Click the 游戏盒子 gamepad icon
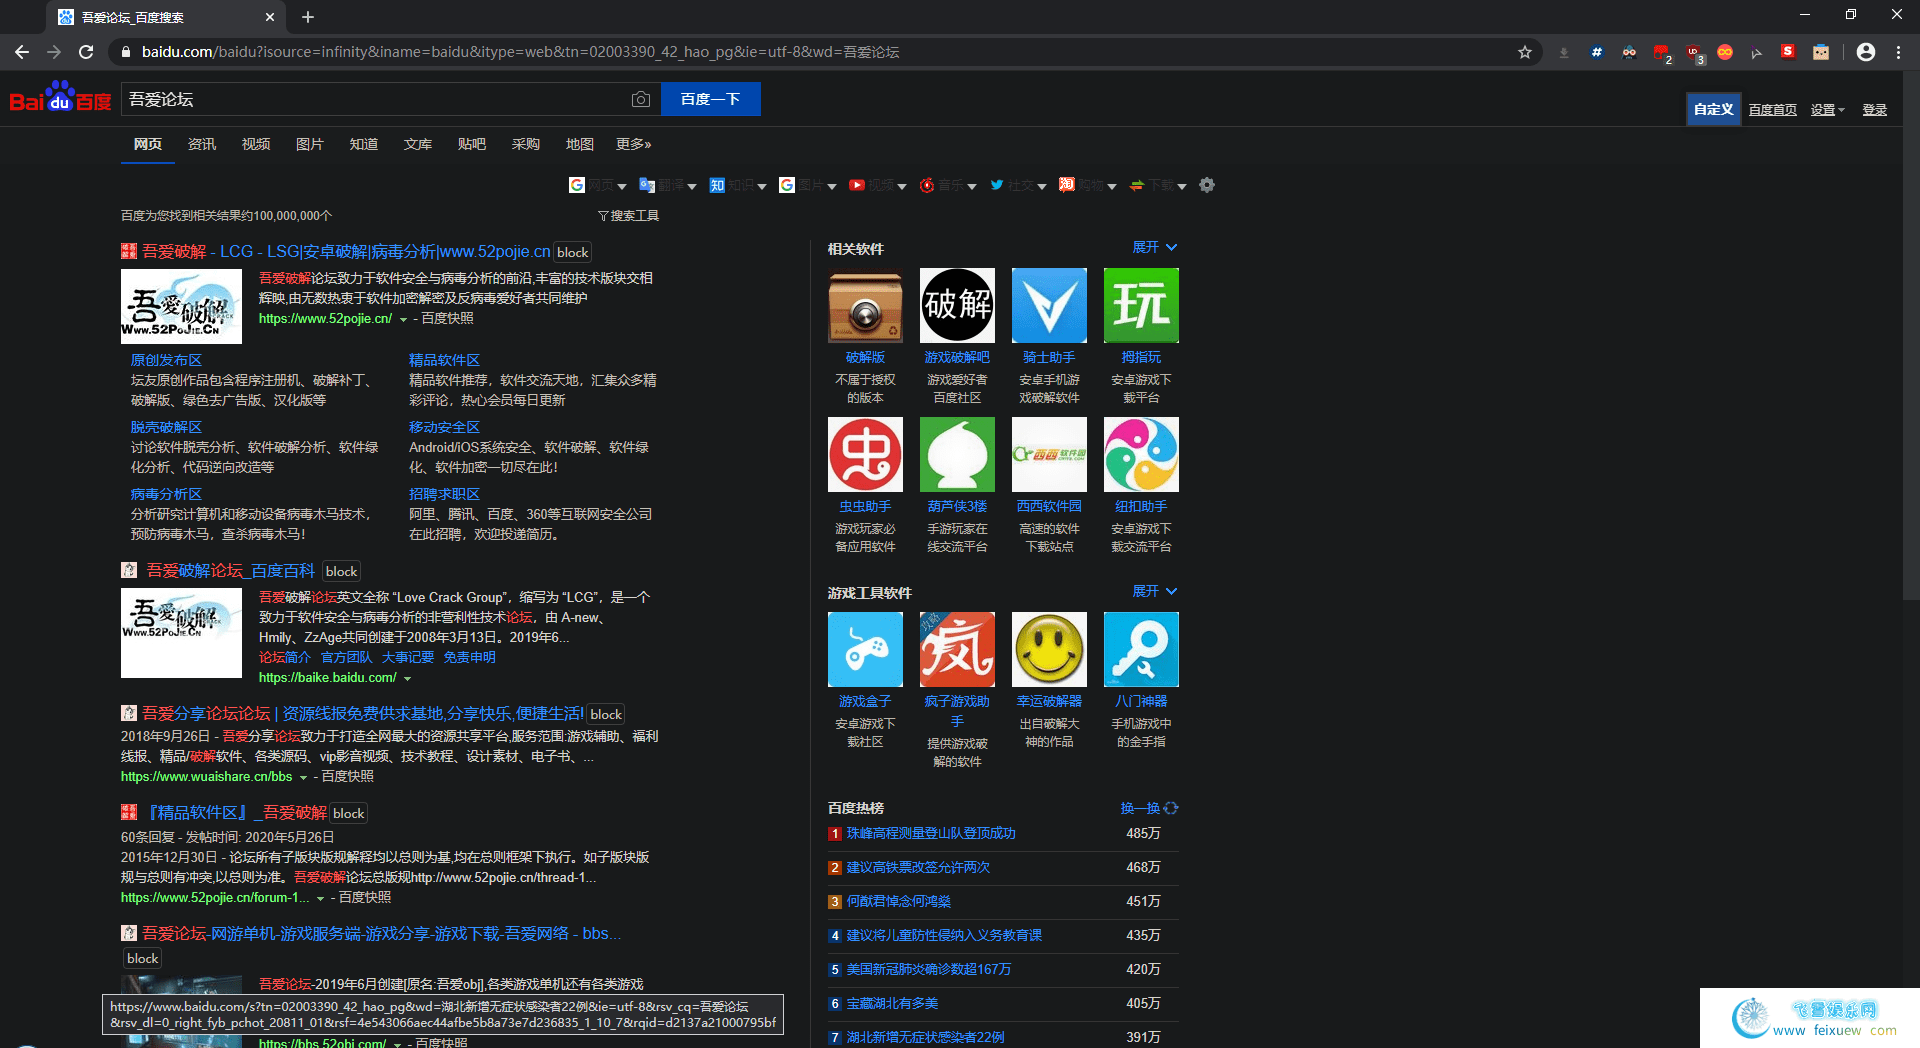The height and width of the screenshot is (1048, 1920). [x=865, y=649]
